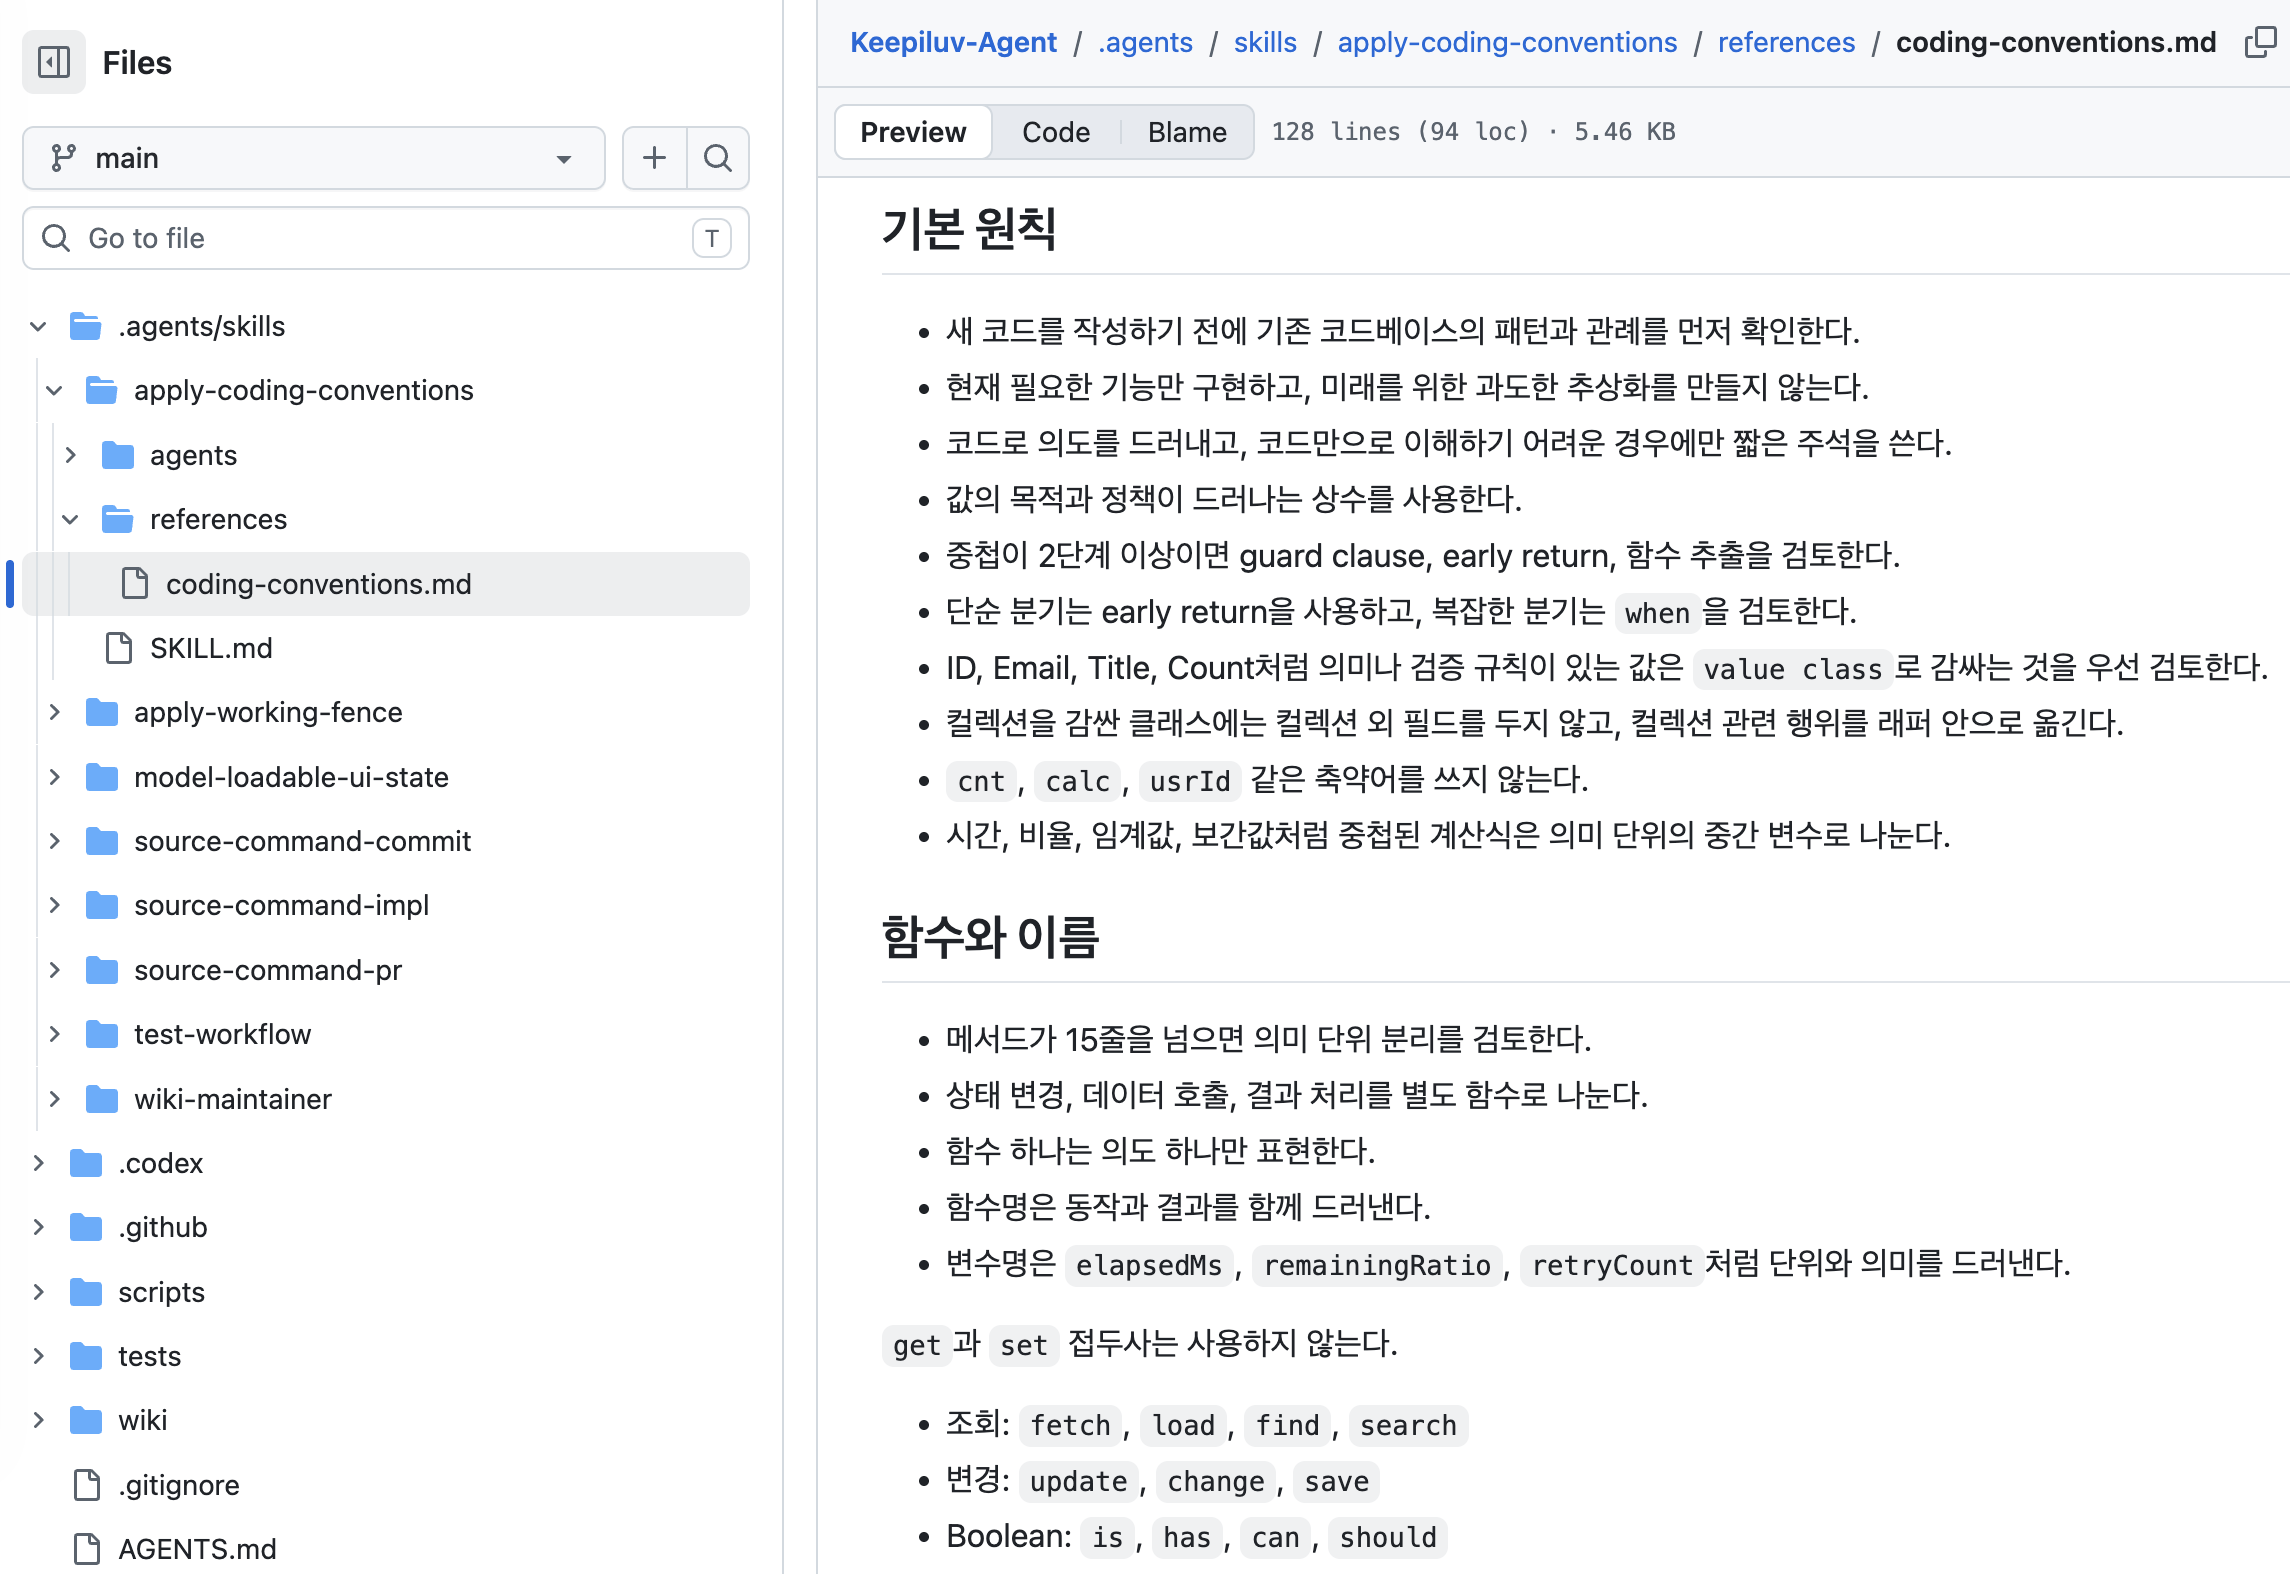Screen dimensions: 2290x1574
Task: Click the scripts folder icon
Action: tap(86, 1292)
